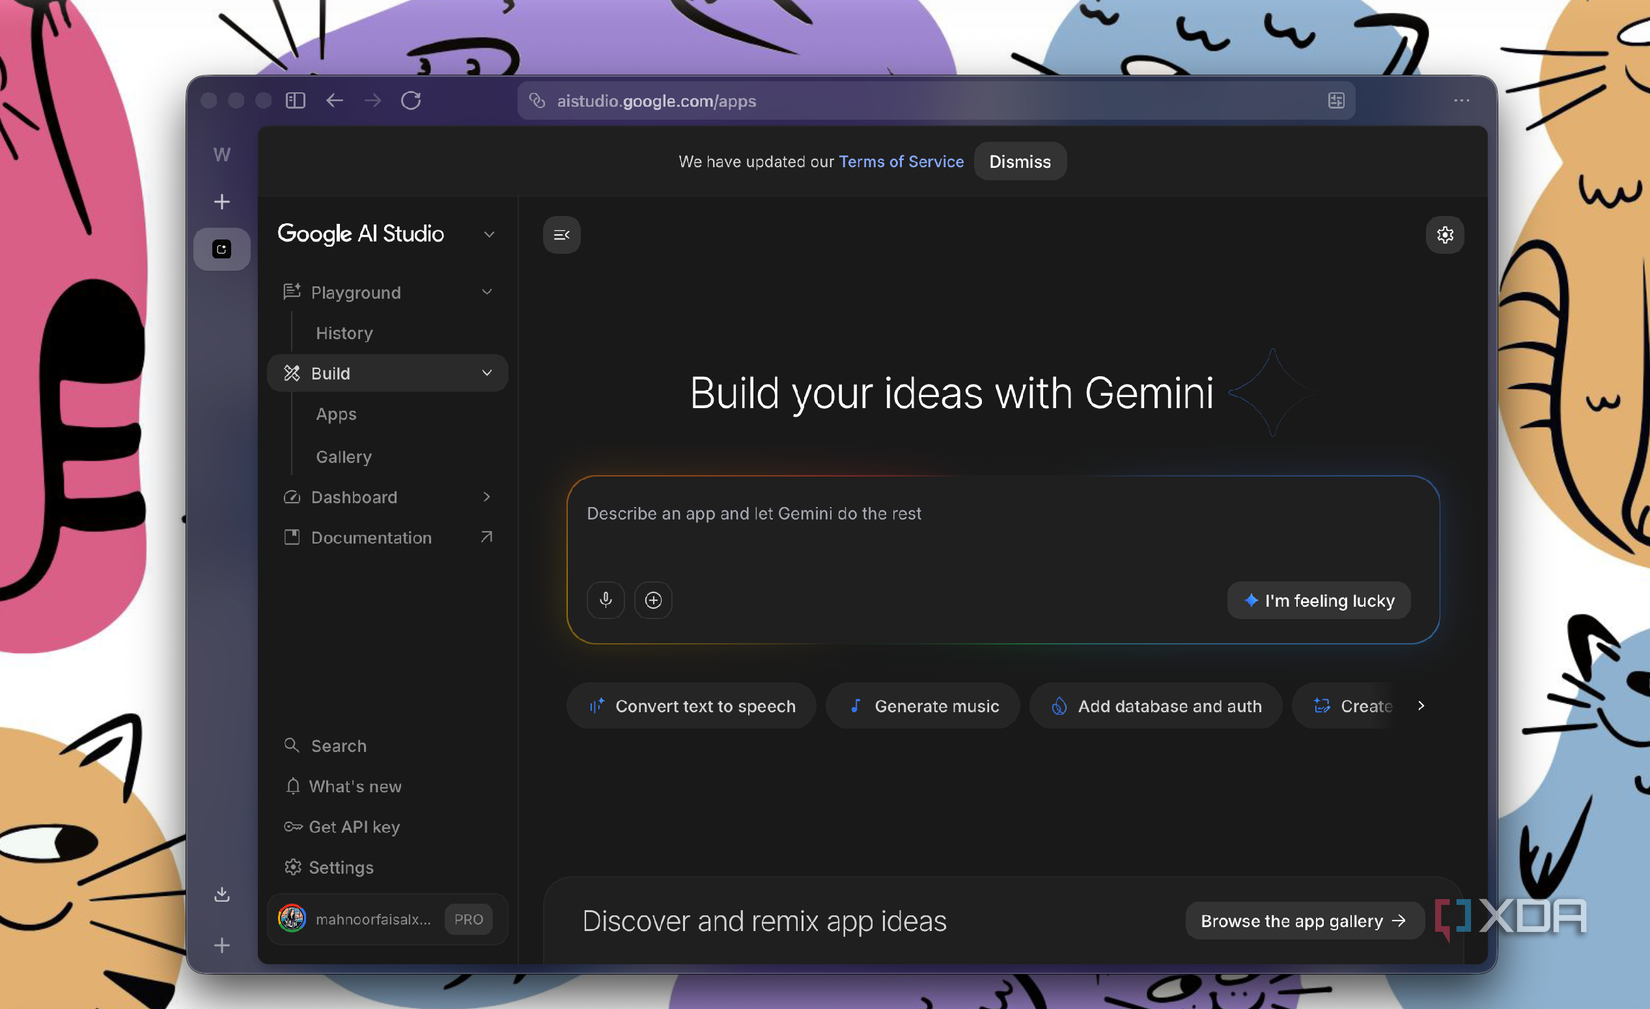The height and width of the screenshot is (1009, 1650).
Task: Expand the Dashboard section chevron
Action: tap(487, 497)
